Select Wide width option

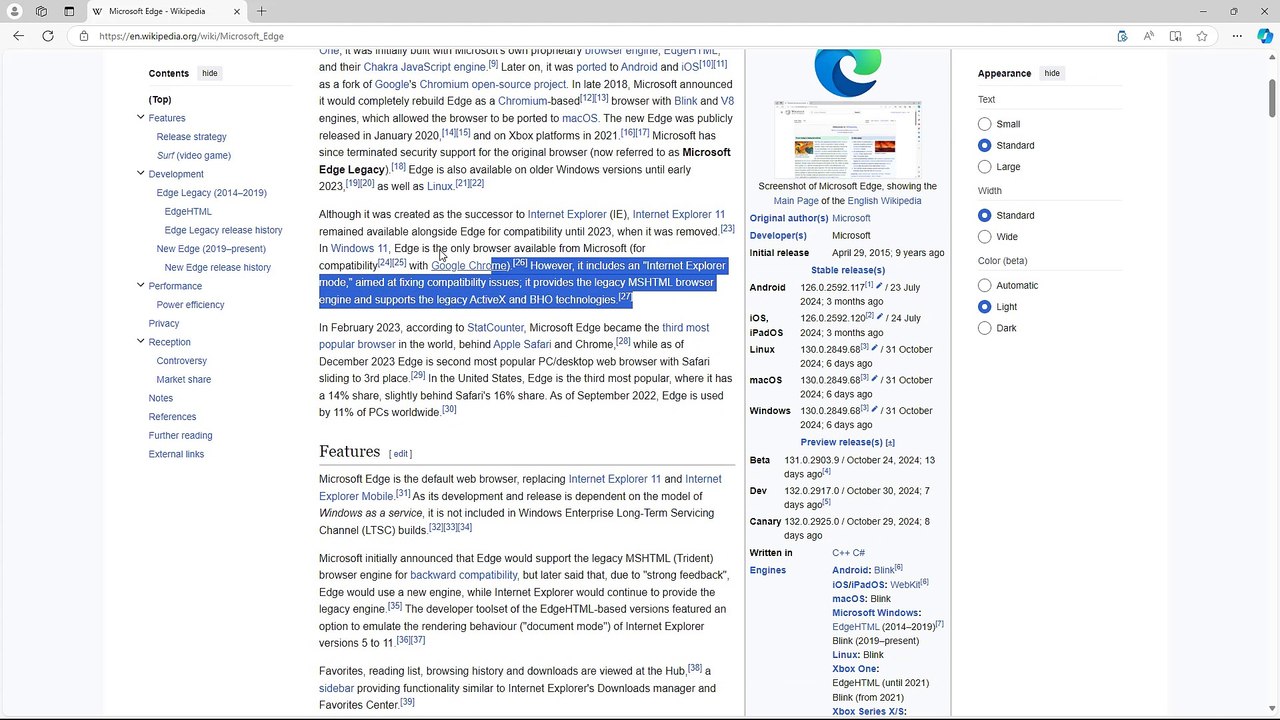(x=985, y=237)
